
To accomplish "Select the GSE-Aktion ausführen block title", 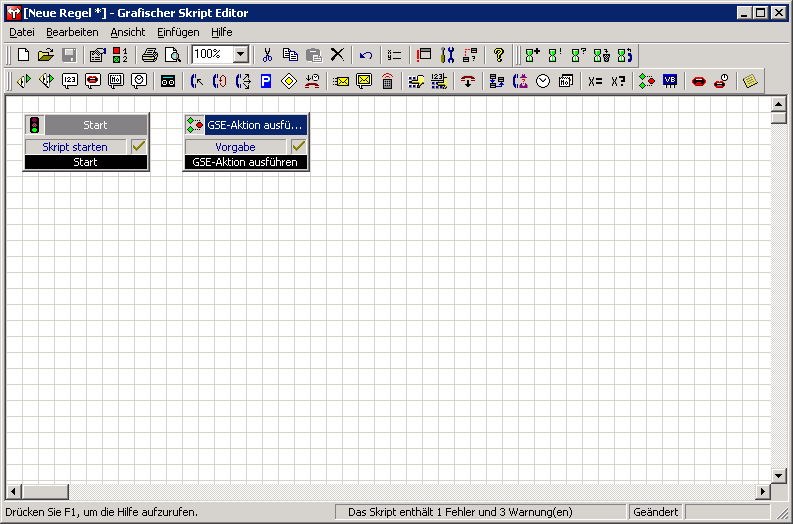I will [x=254, y=125].
